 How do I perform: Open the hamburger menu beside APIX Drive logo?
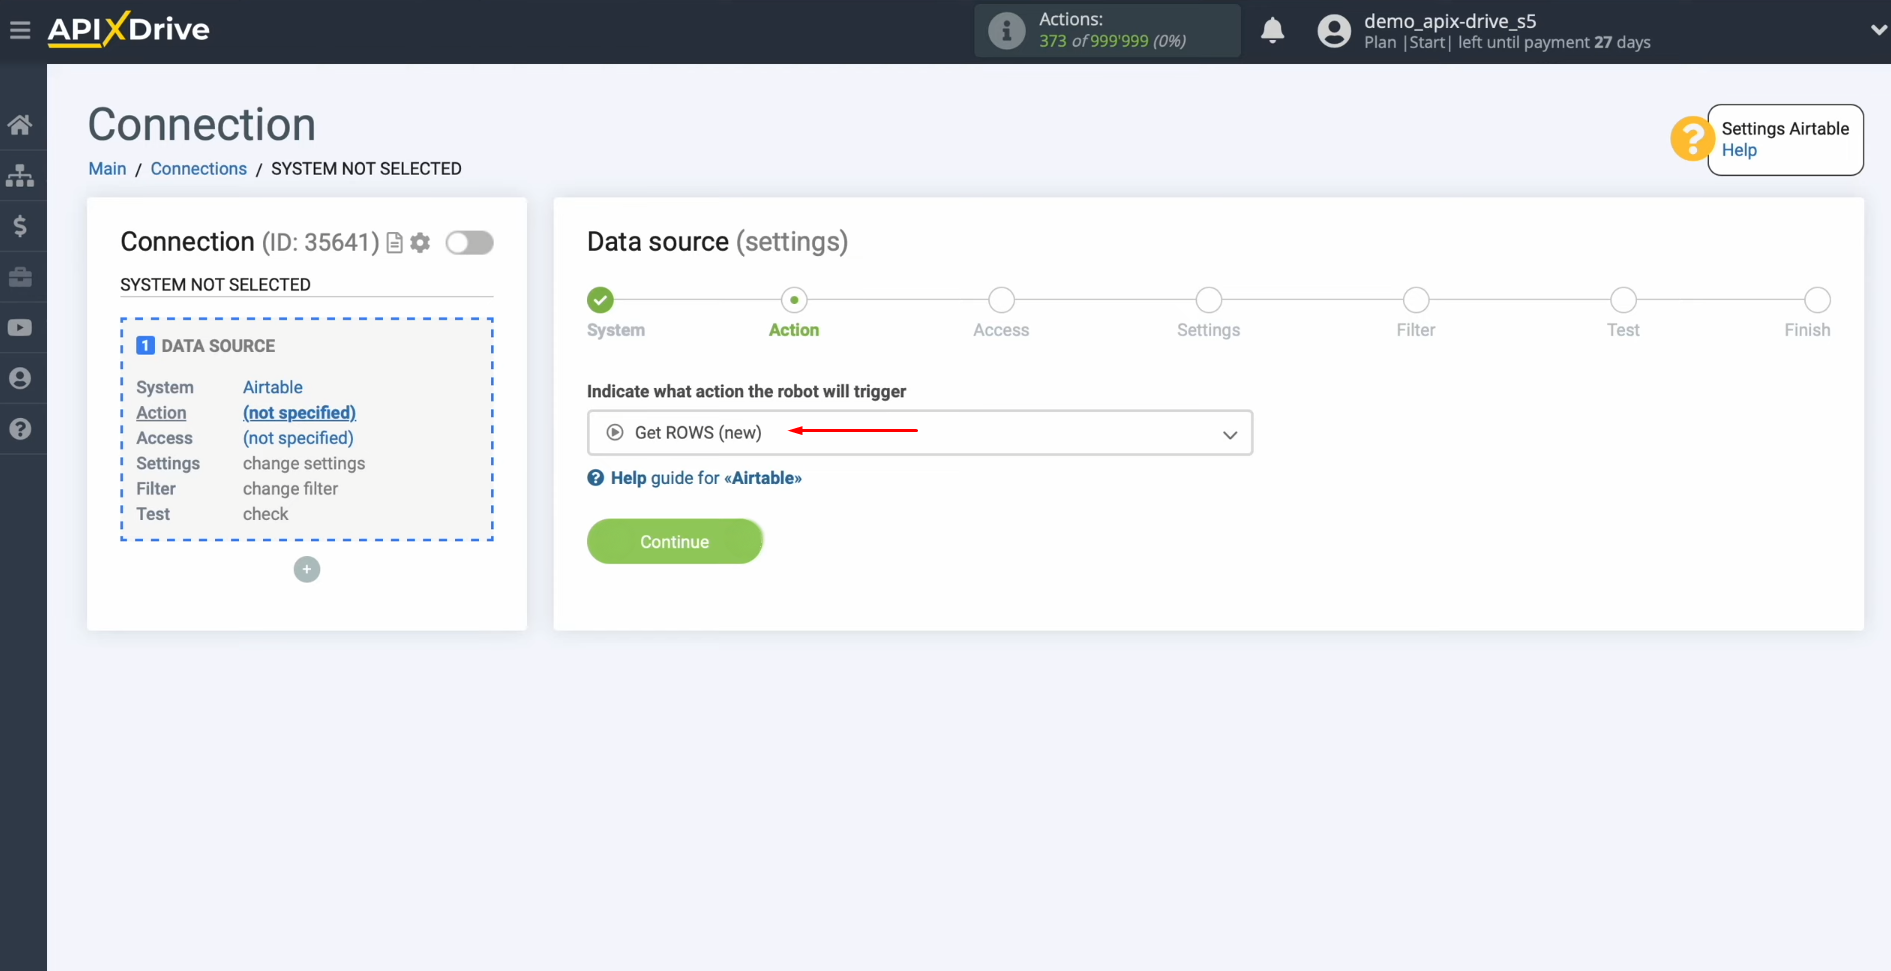tap(21, 29)
